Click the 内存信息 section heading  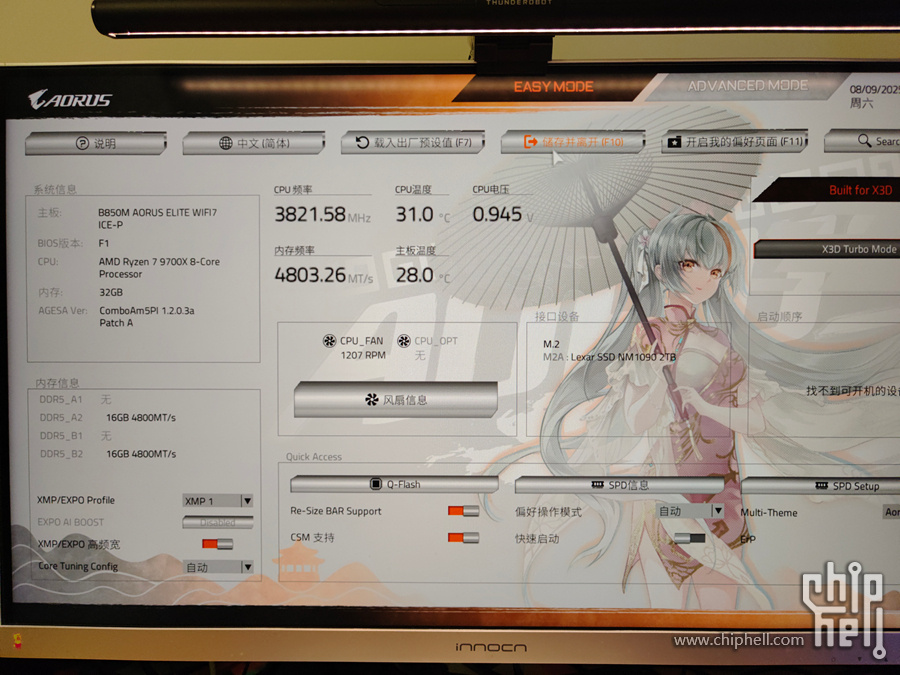click(57, 383)
